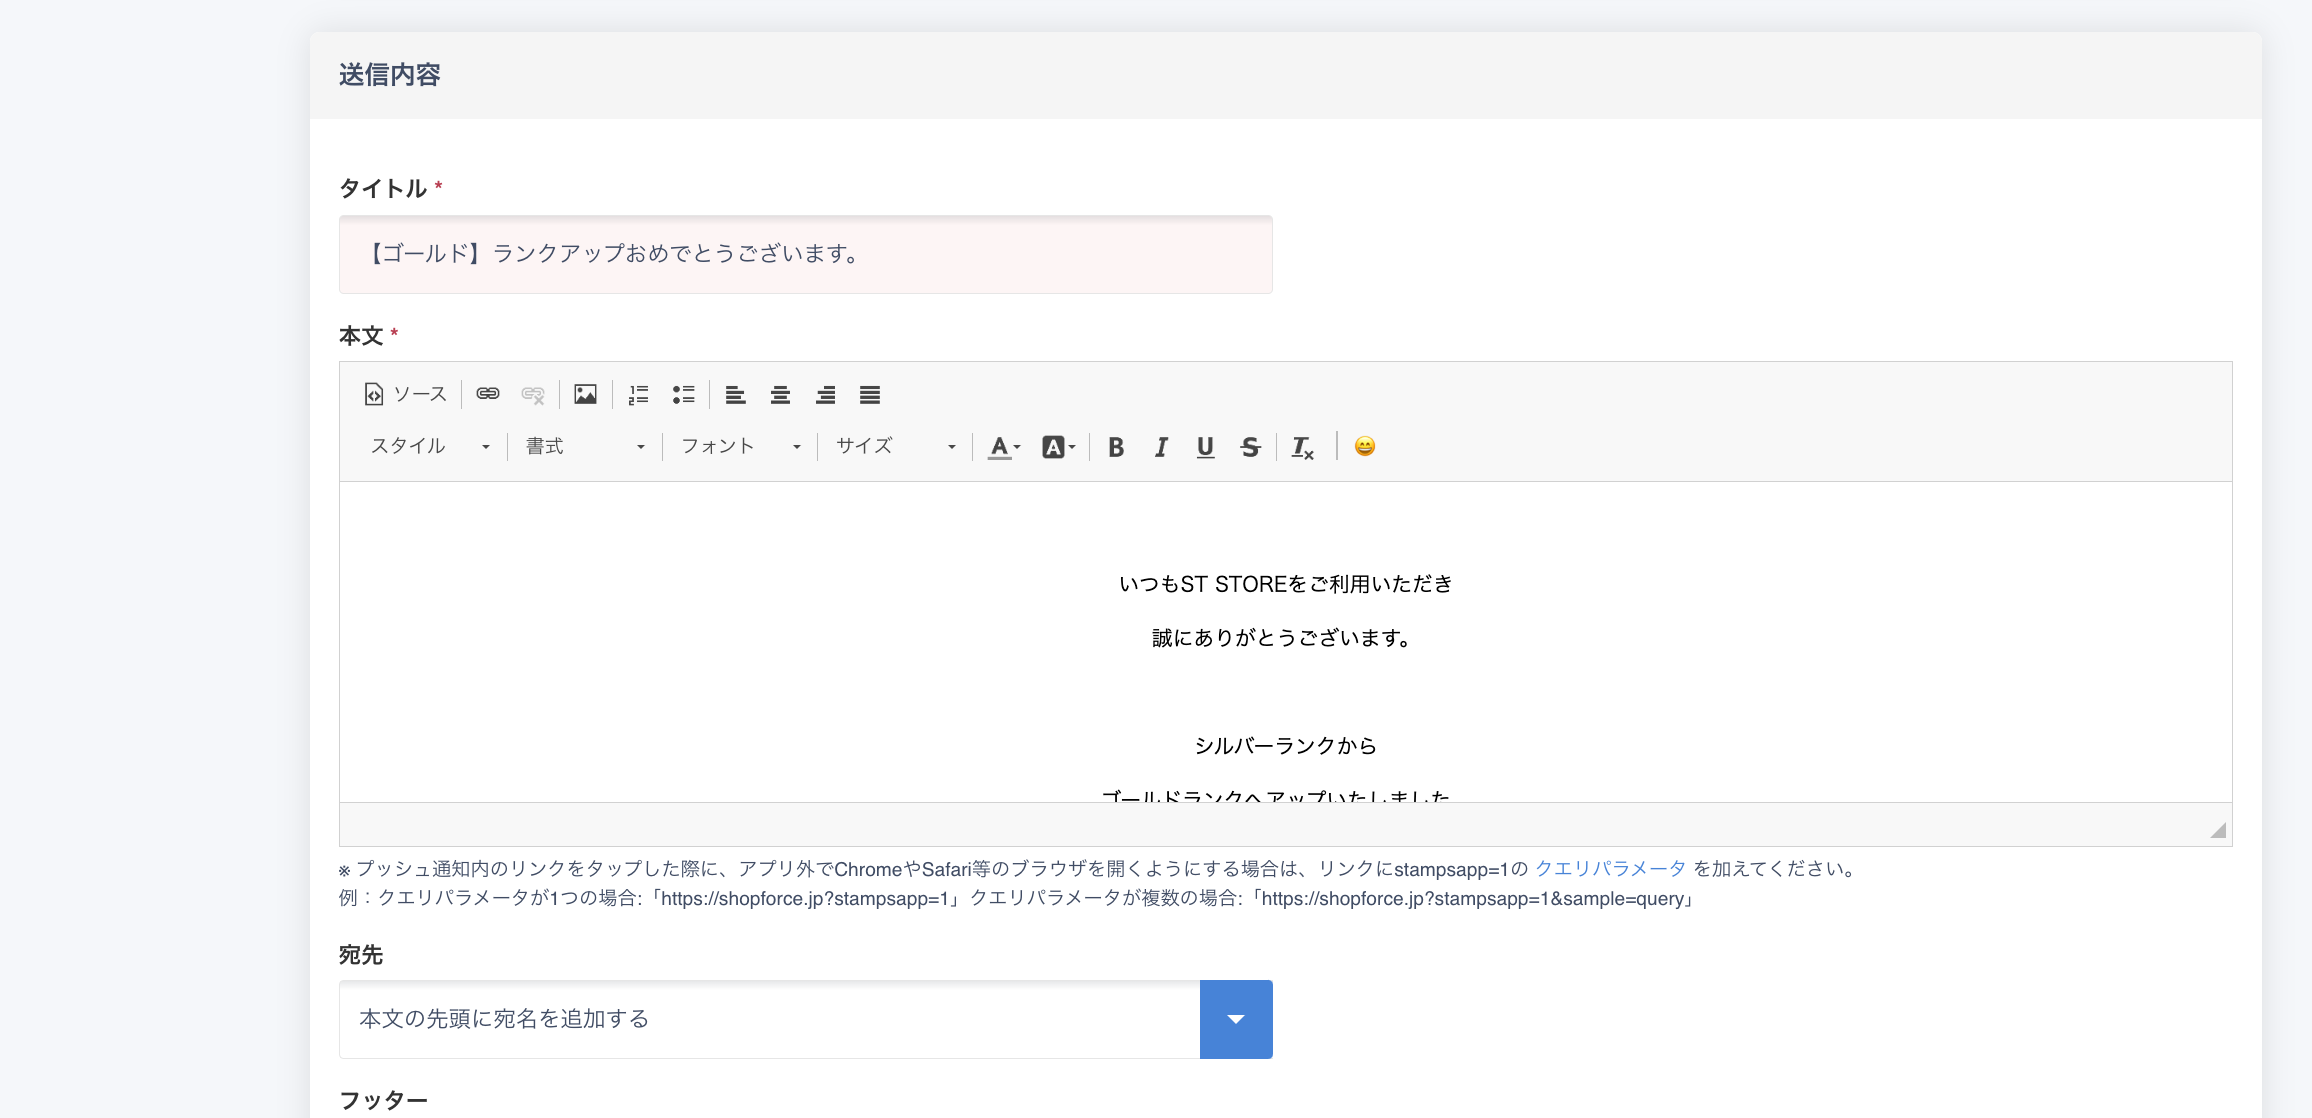Open the 書式 format dropdown
2312x1118 pixels.
pyautogui.click(x=585, y=446)
